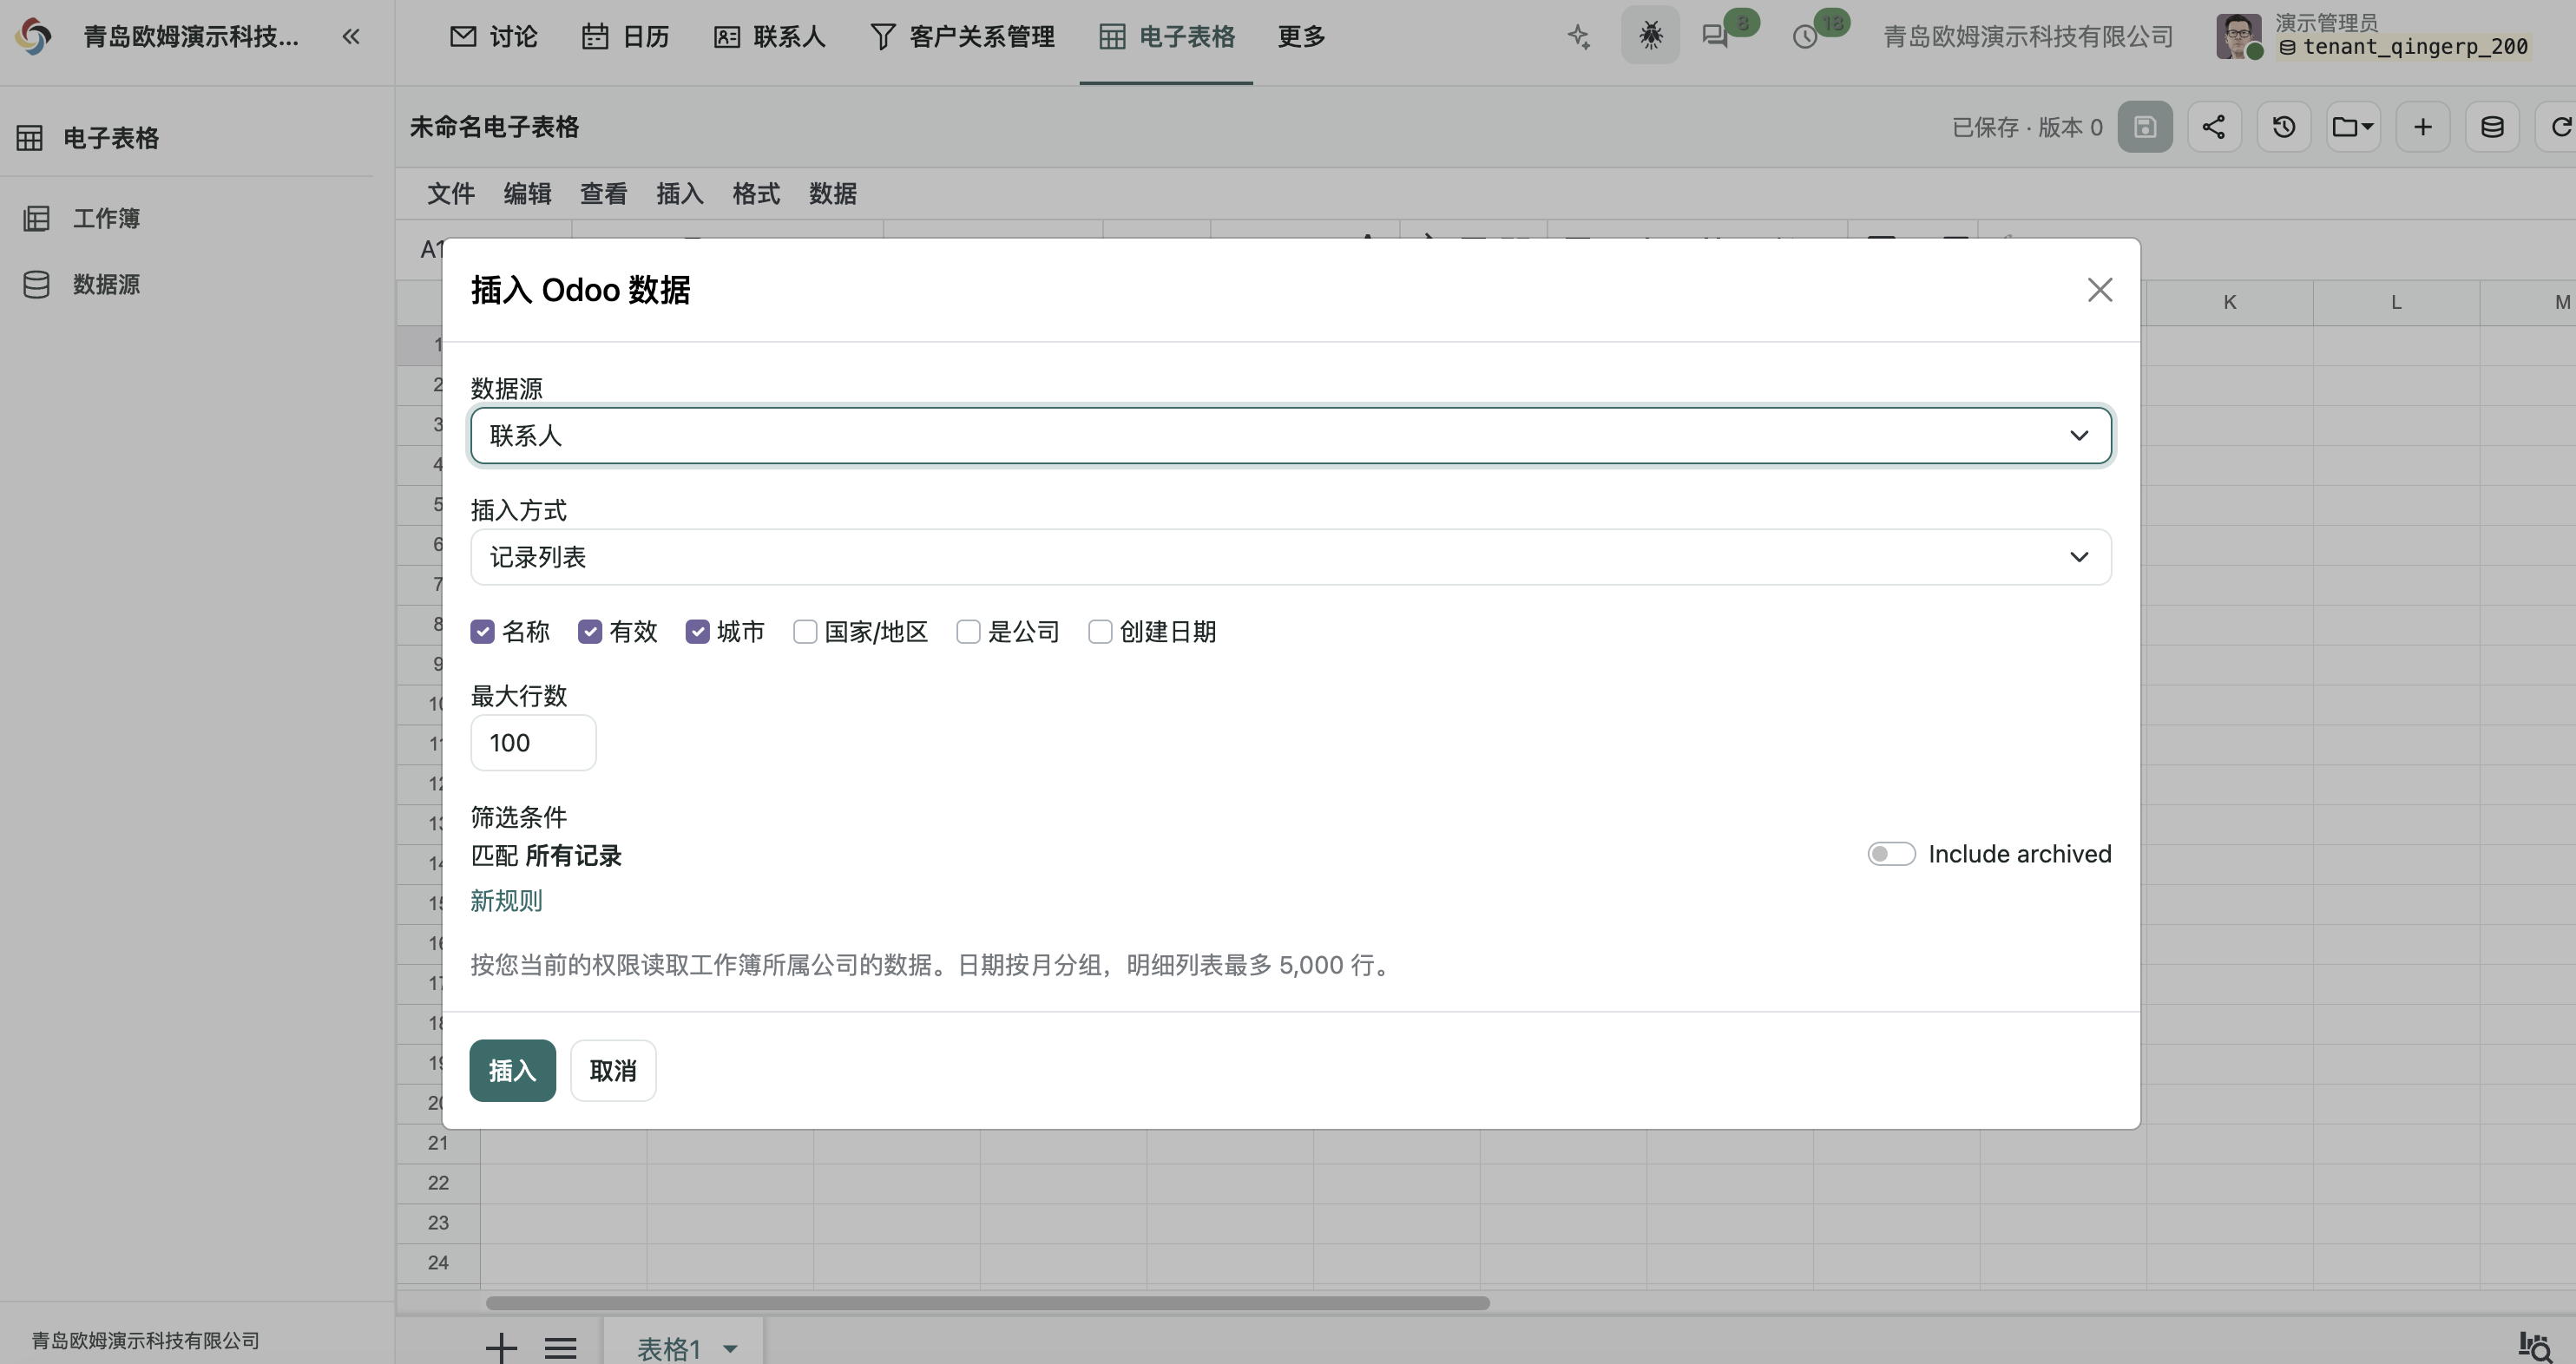This screenshot has width=2576, height=1364.
Task: Open the 数据 menu
Action: (x=833, y=194)
